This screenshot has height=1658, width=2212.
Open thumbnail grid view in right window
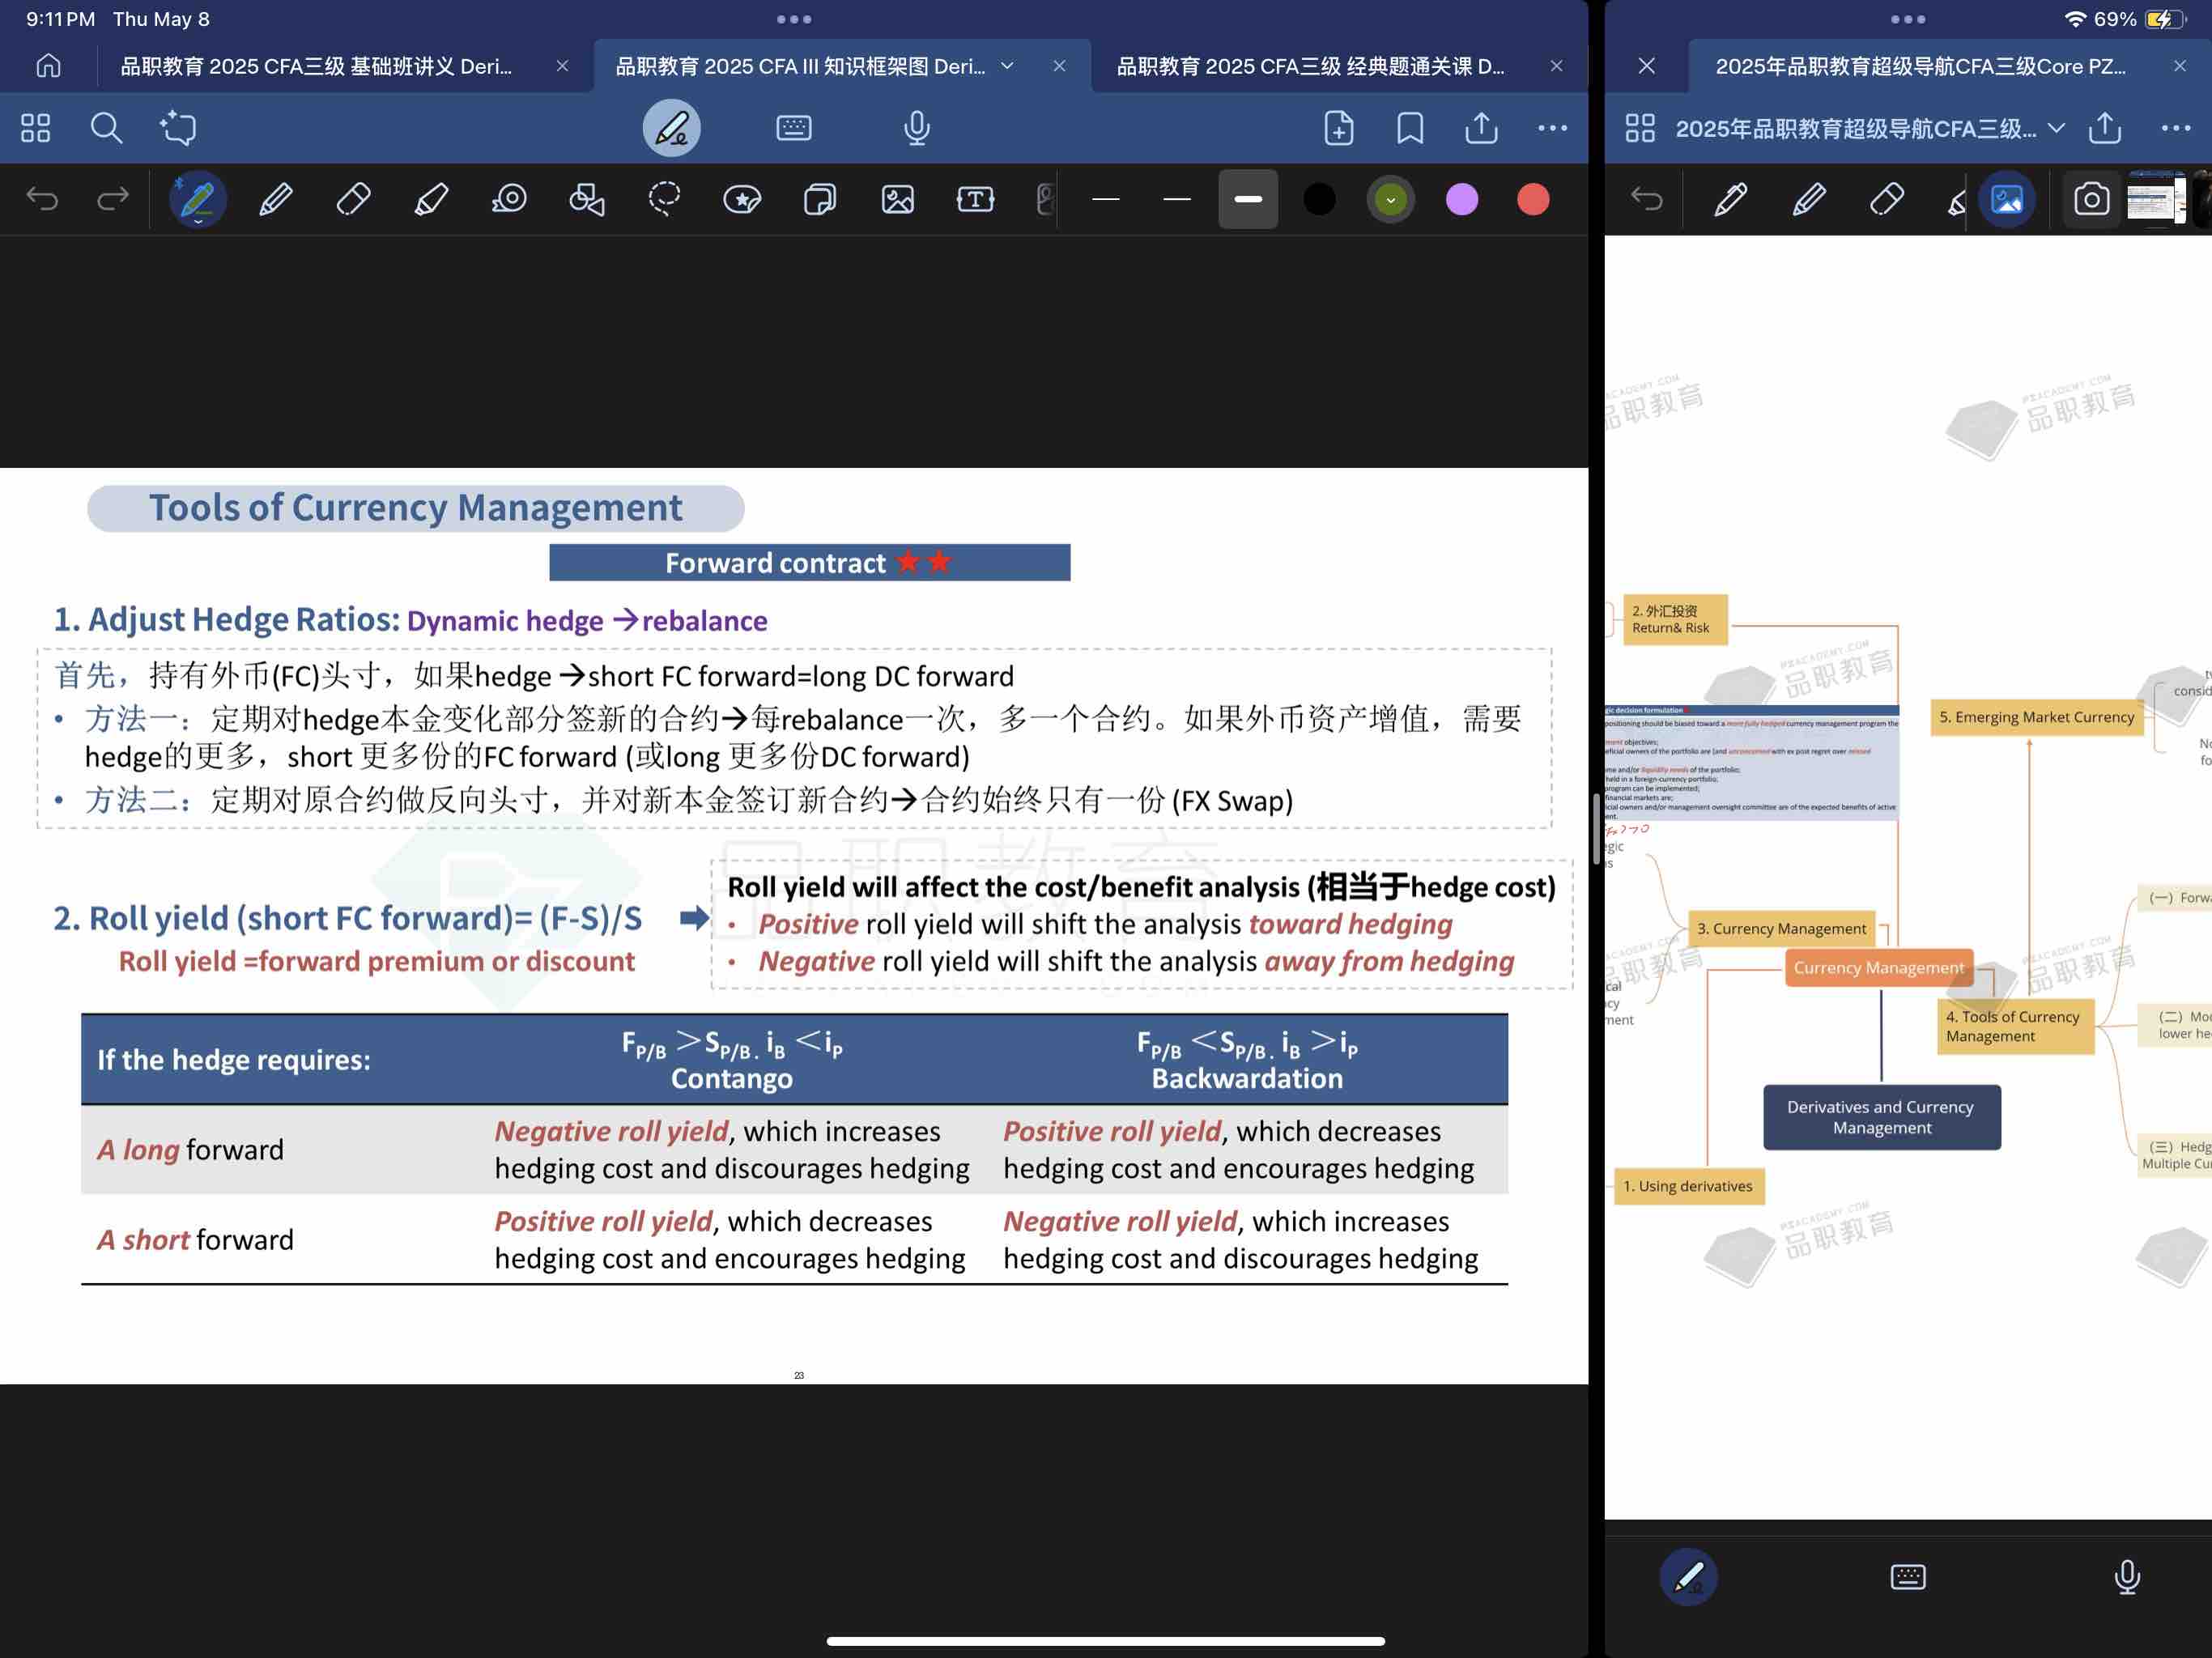[1640, 128]
